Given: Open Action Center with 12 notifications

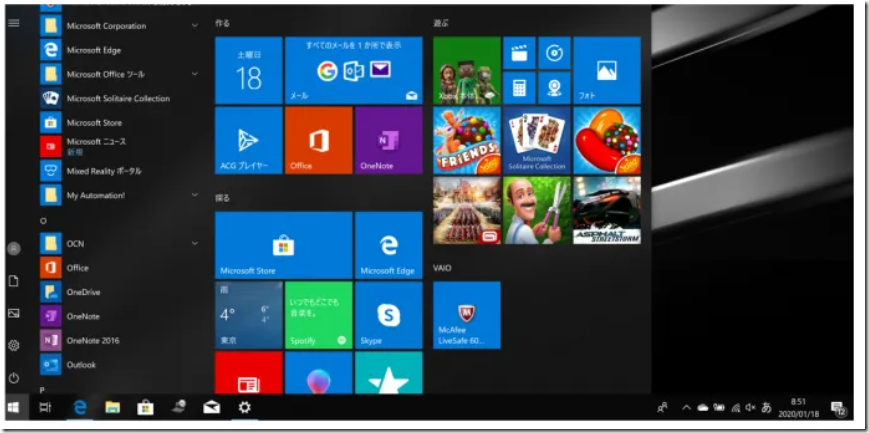Looking at the screenshot, I should [x=837, y=409].
